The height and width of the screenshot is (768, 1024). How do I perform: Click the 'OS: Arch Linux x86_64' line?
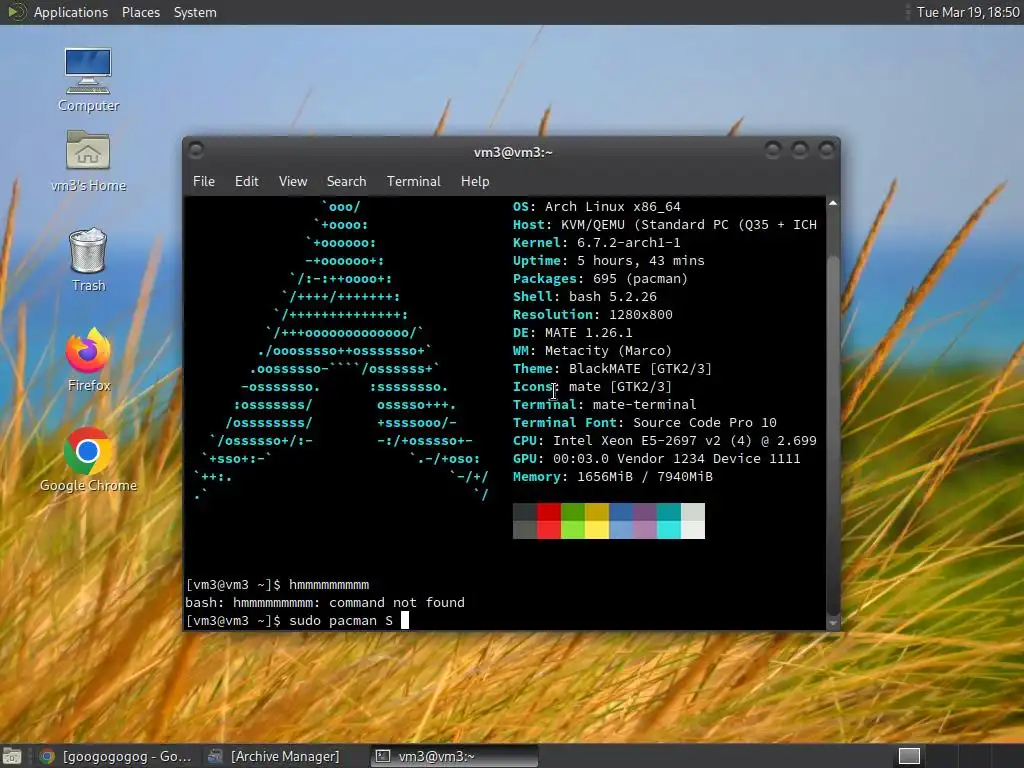pyautogui.click(x=596, y=206)
